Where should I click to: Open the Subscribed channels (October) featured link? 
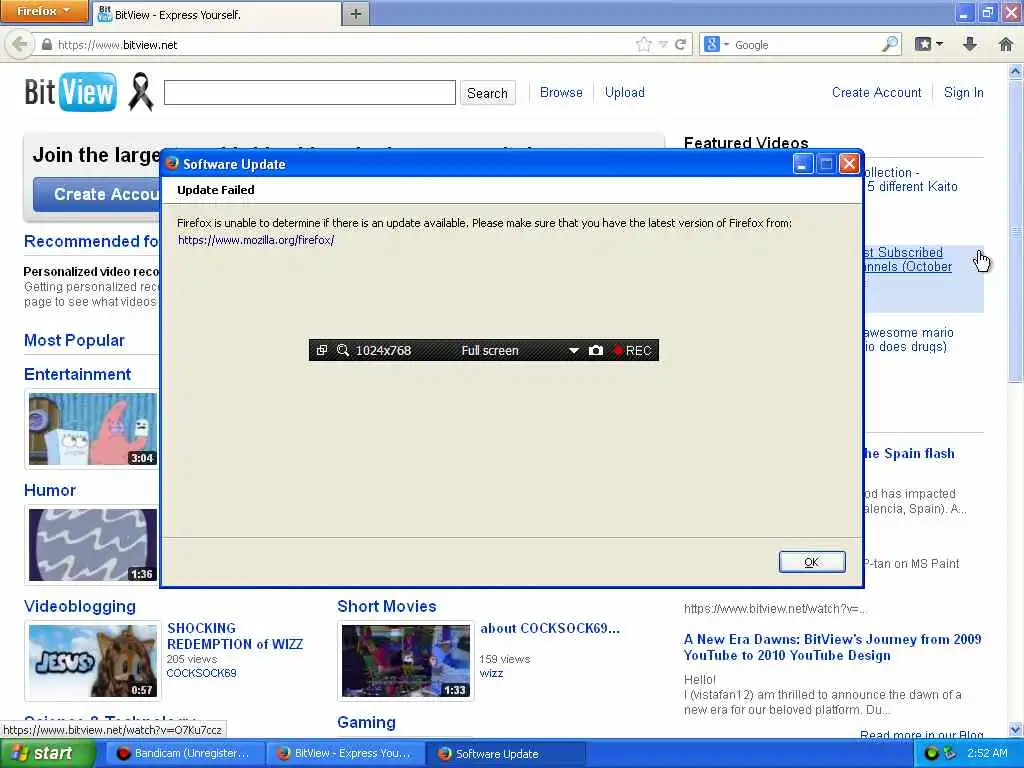click(x=908, y=259)
